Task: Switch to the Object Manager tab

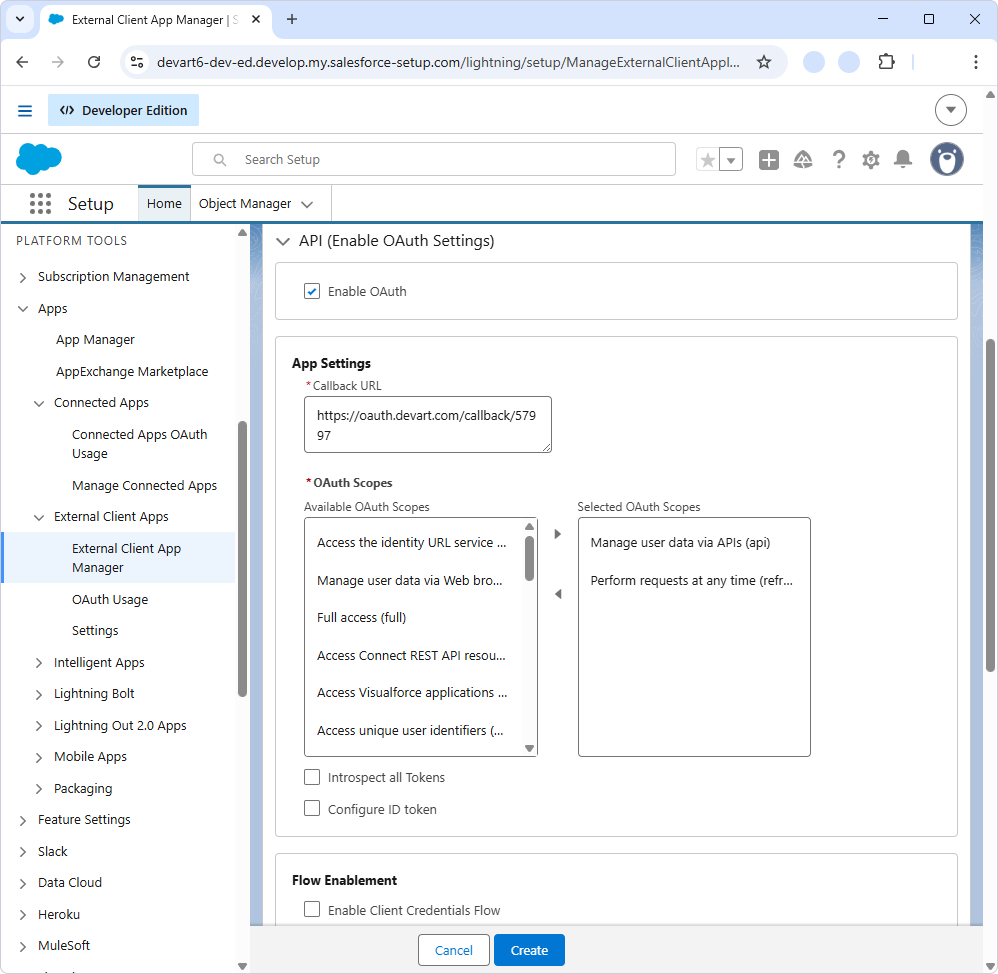Action: 245,204
